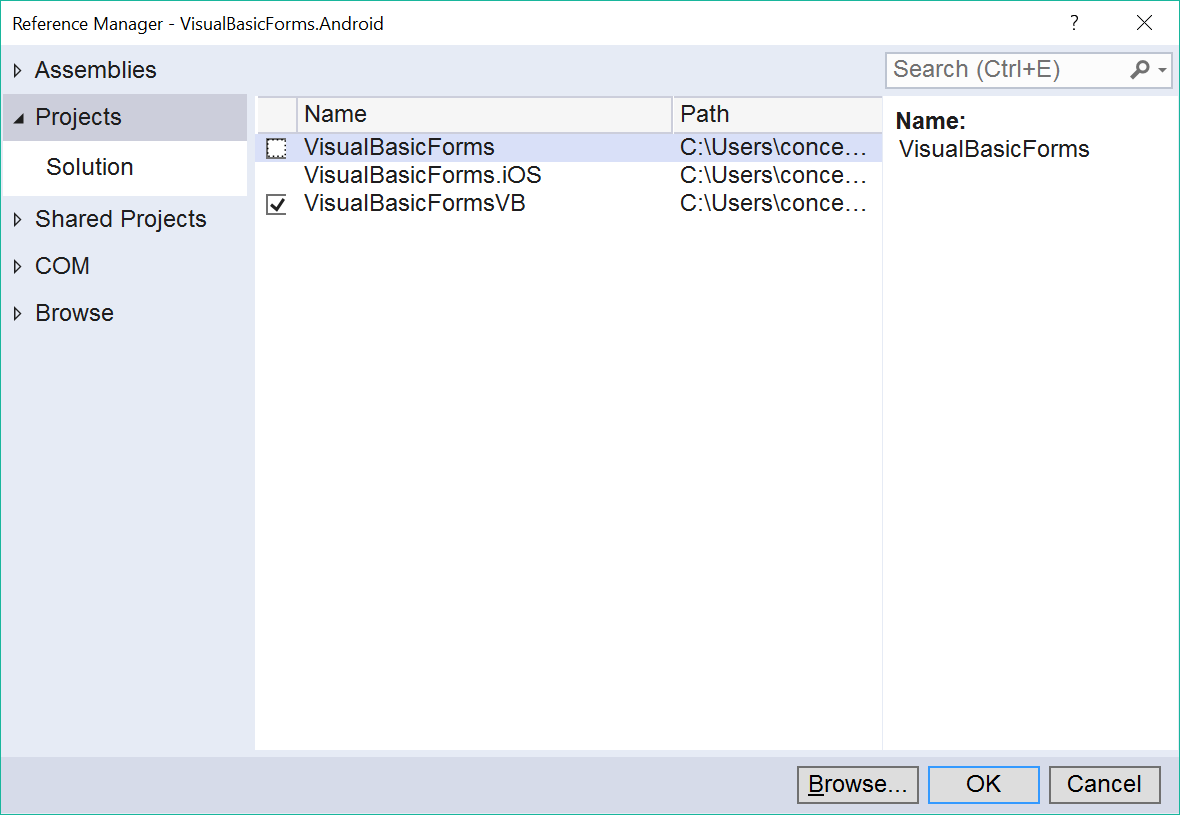Select the Shared Projects category
1180x815 pixels.
point(120,219)
